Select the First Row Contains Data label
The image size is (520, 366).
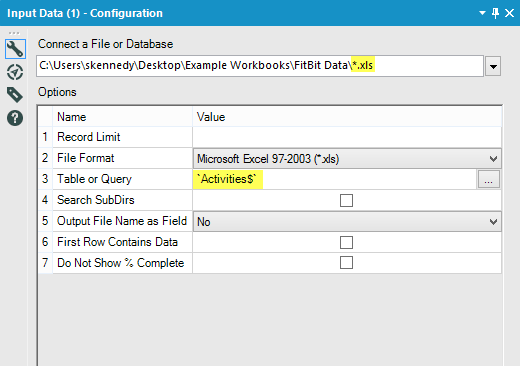[x=117, y=242]
